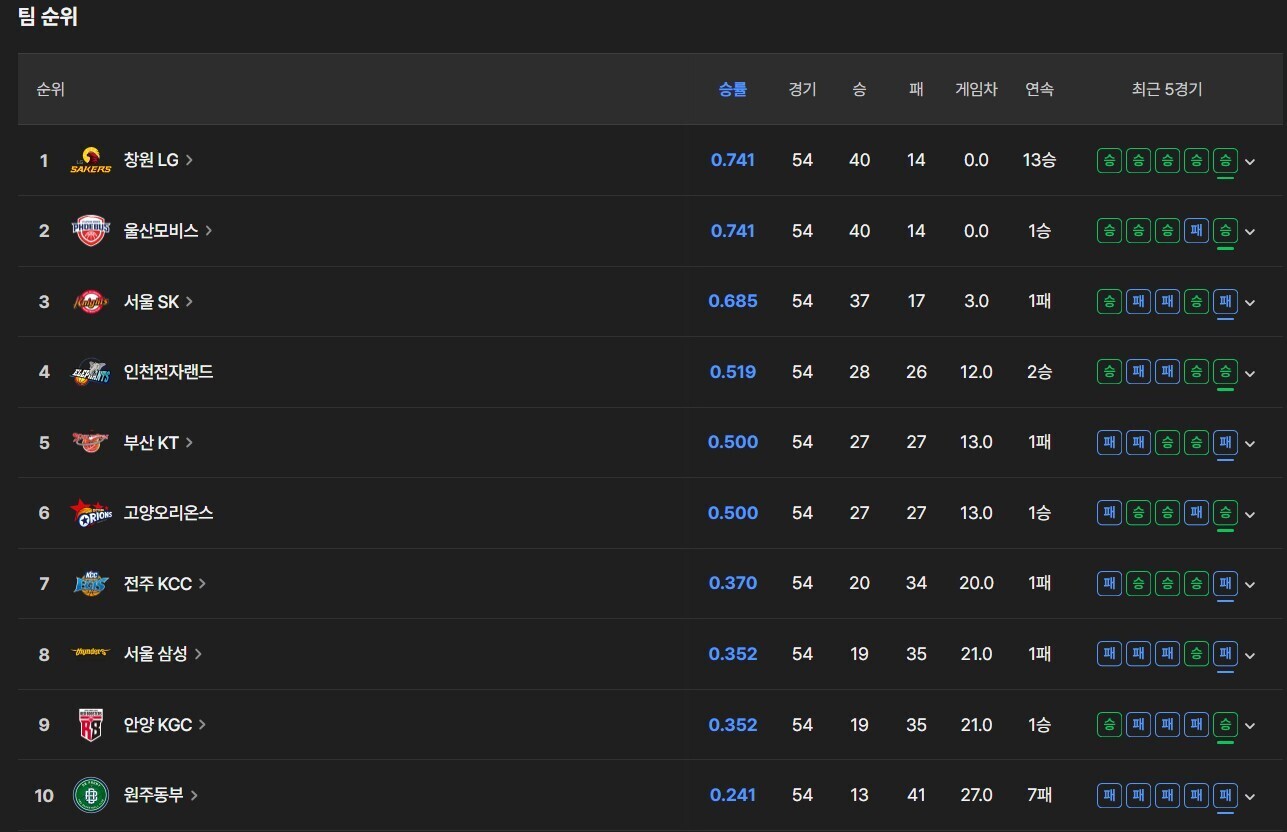Click the 창원 LG Sakers team logo
Screen dimensions: 1287x832
coord(91,160)
